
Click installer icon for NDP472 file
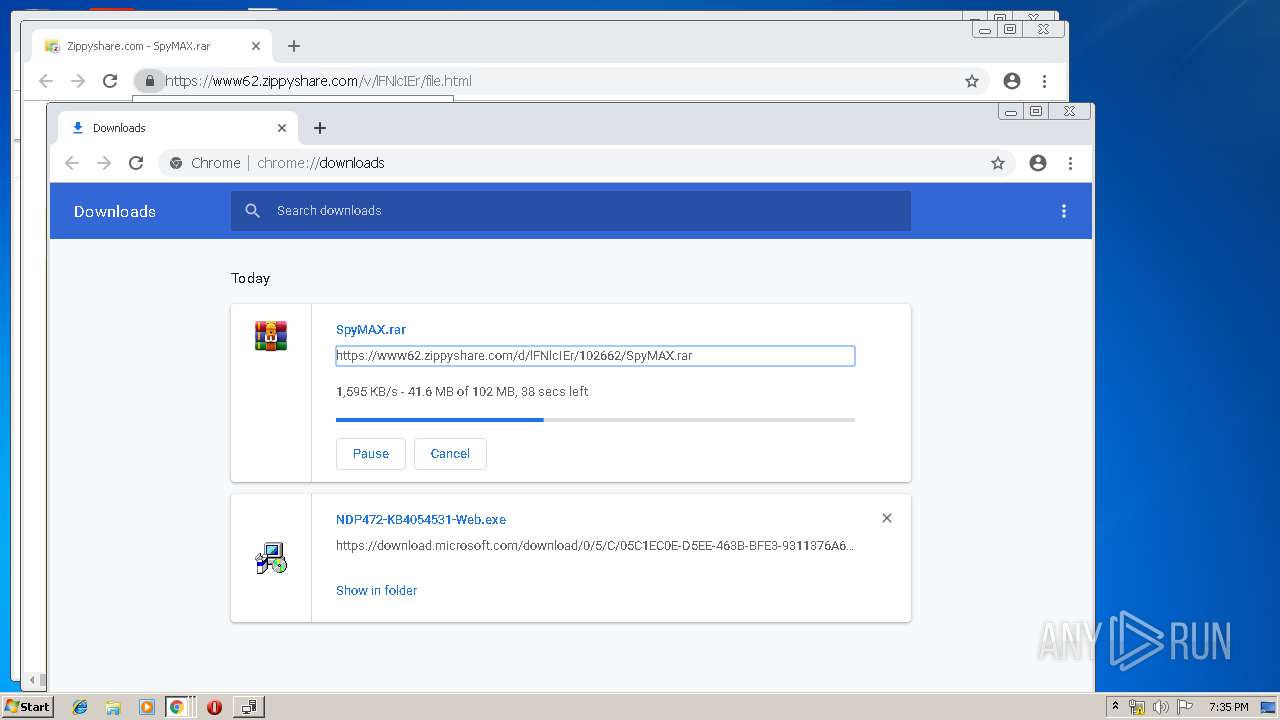(271, 558)
